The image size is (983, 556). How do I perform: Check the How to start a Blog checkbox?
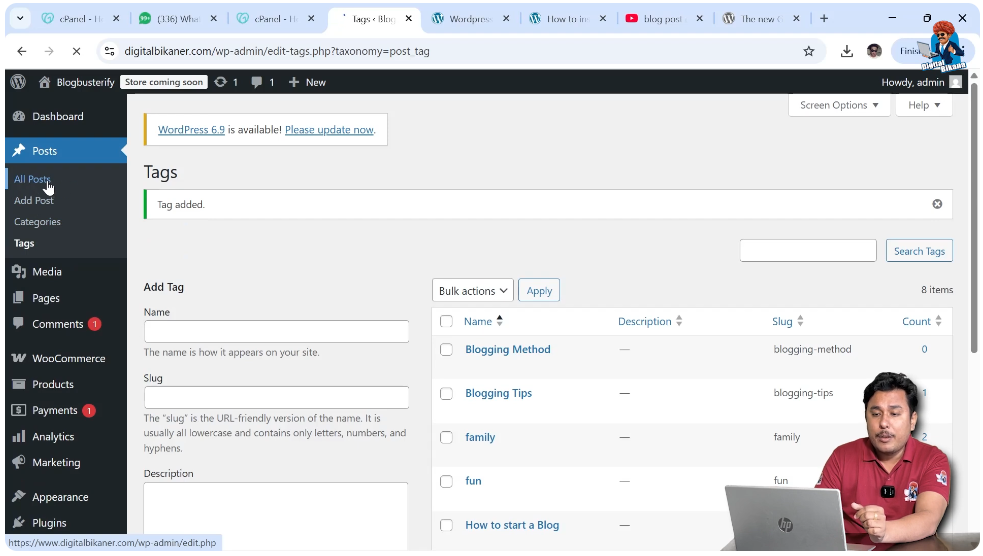446,525
